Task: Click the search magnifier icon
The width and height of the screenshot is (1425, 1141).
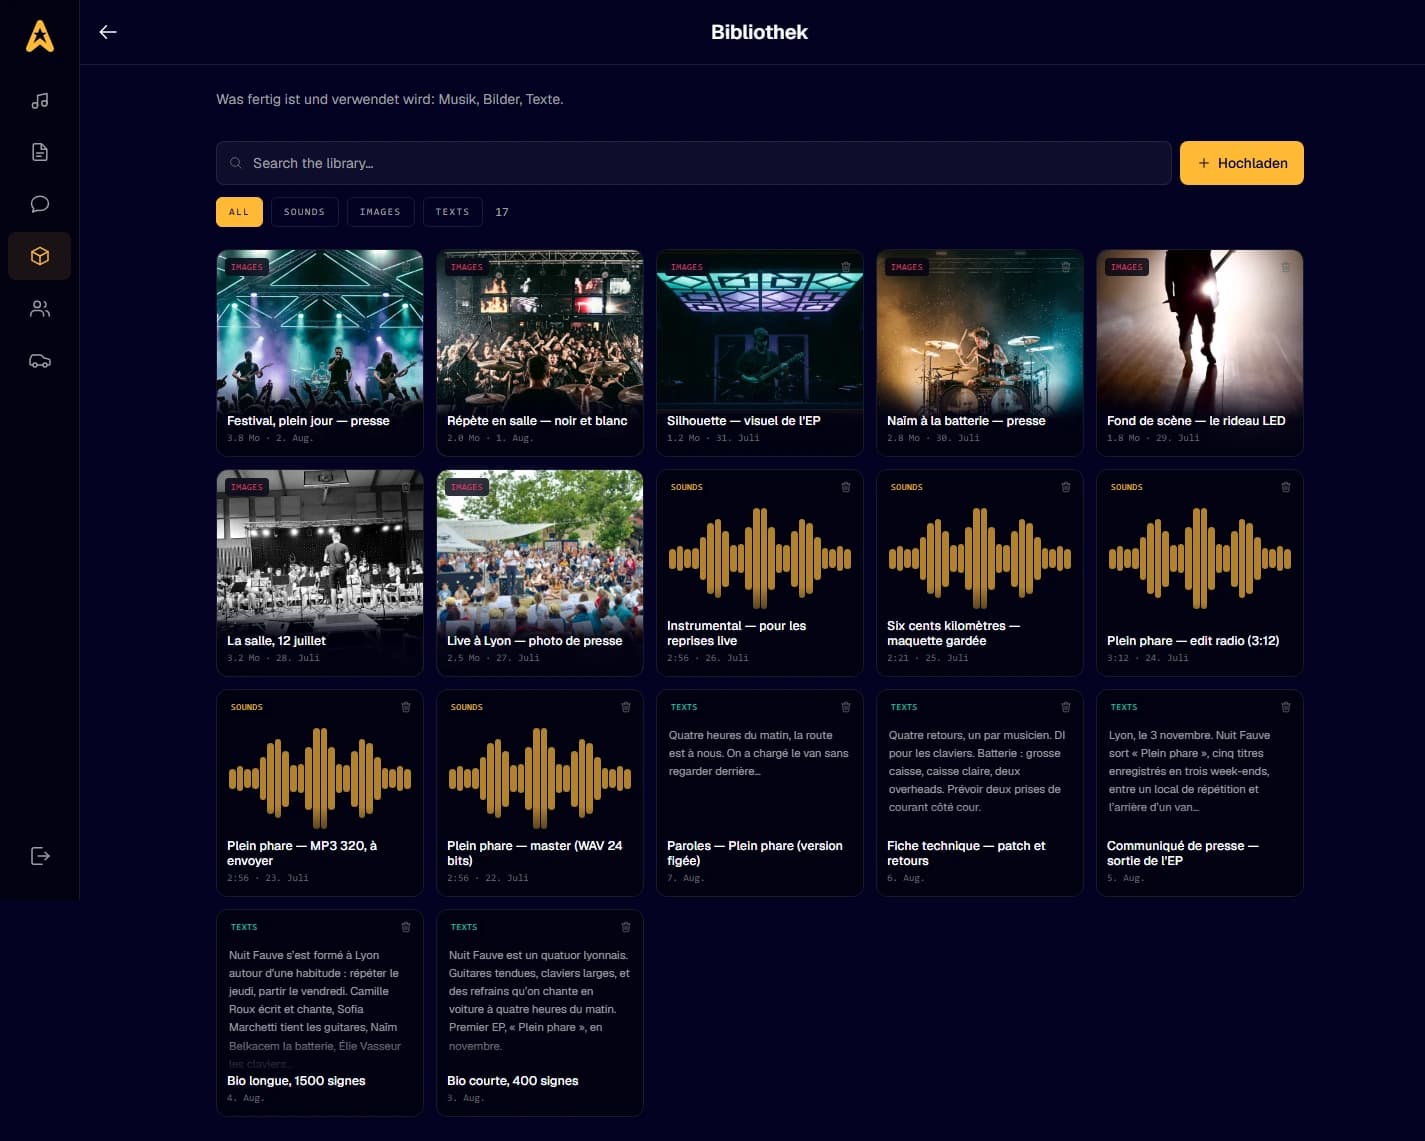Action: (236, 163)
